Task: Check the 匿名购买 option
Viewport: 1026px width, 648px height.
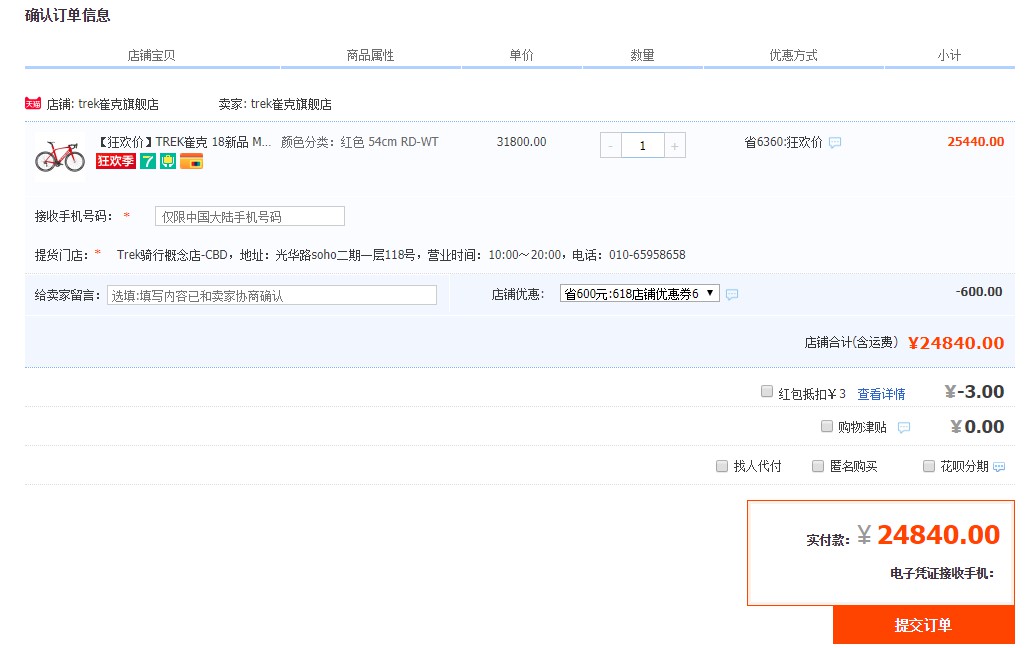Action: point(817,465)
